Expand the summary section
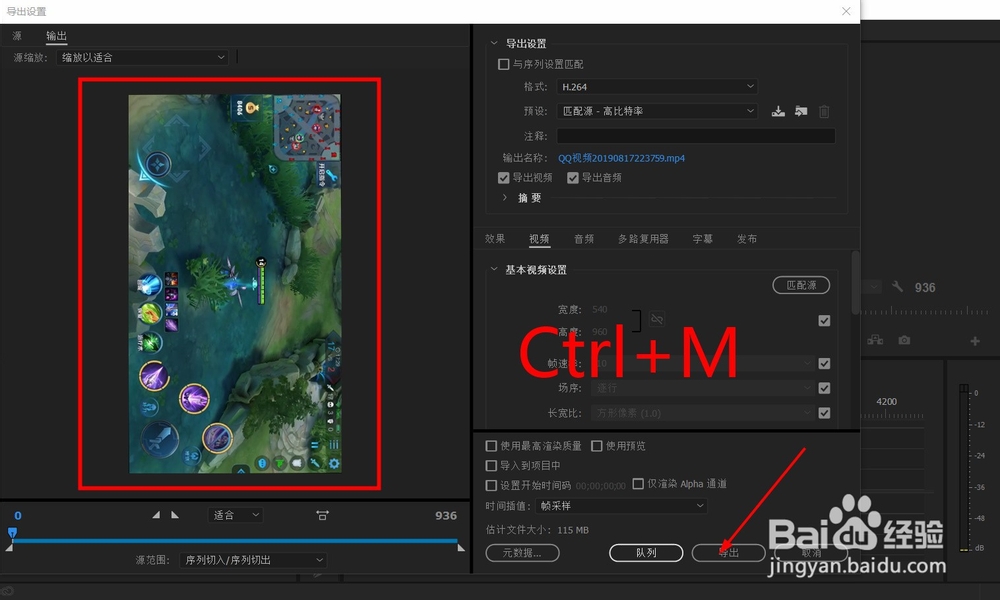The width and height of the screenshot is (1000, 600). point(504,198)
